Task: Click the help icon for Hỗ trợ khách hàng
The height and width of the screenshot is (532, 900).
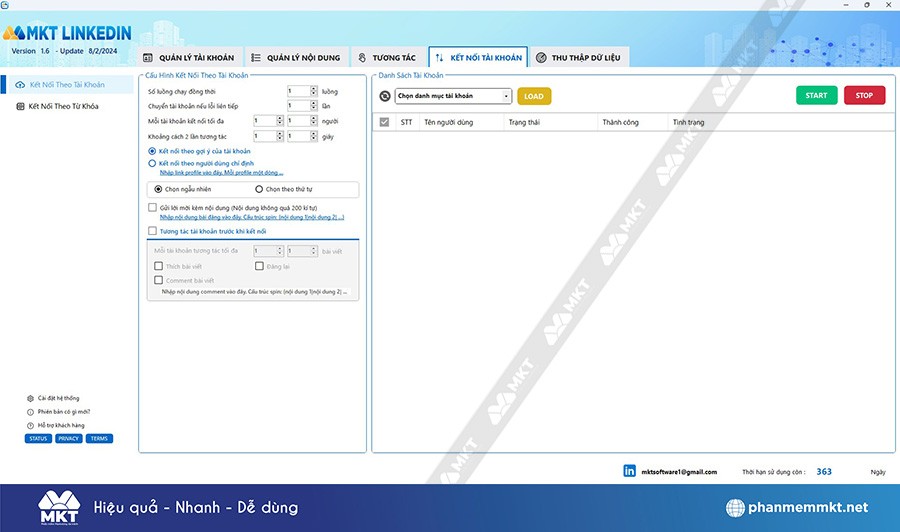Action: click(x=30, y=425)
